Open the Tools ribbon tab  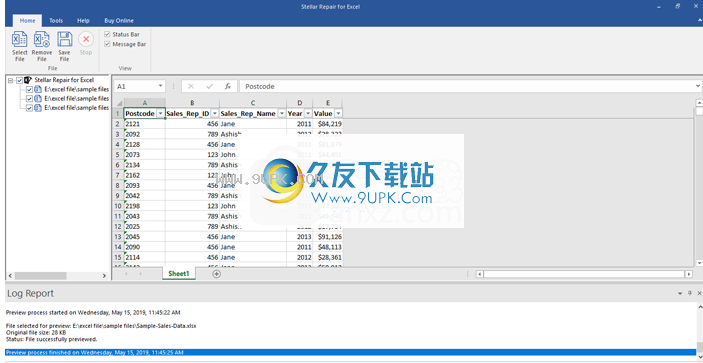pos(56,21)
